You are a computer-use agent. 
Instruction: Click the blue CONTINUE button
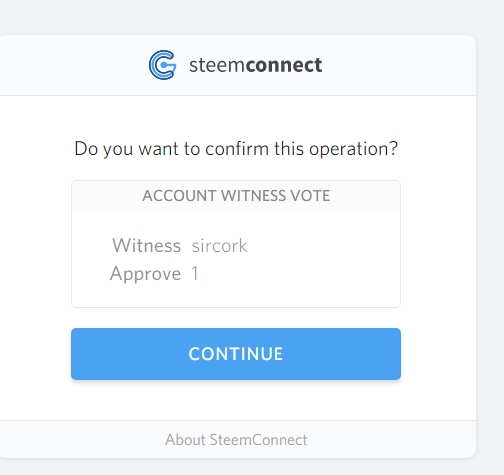pyautogui.click(x=236, y=354)
